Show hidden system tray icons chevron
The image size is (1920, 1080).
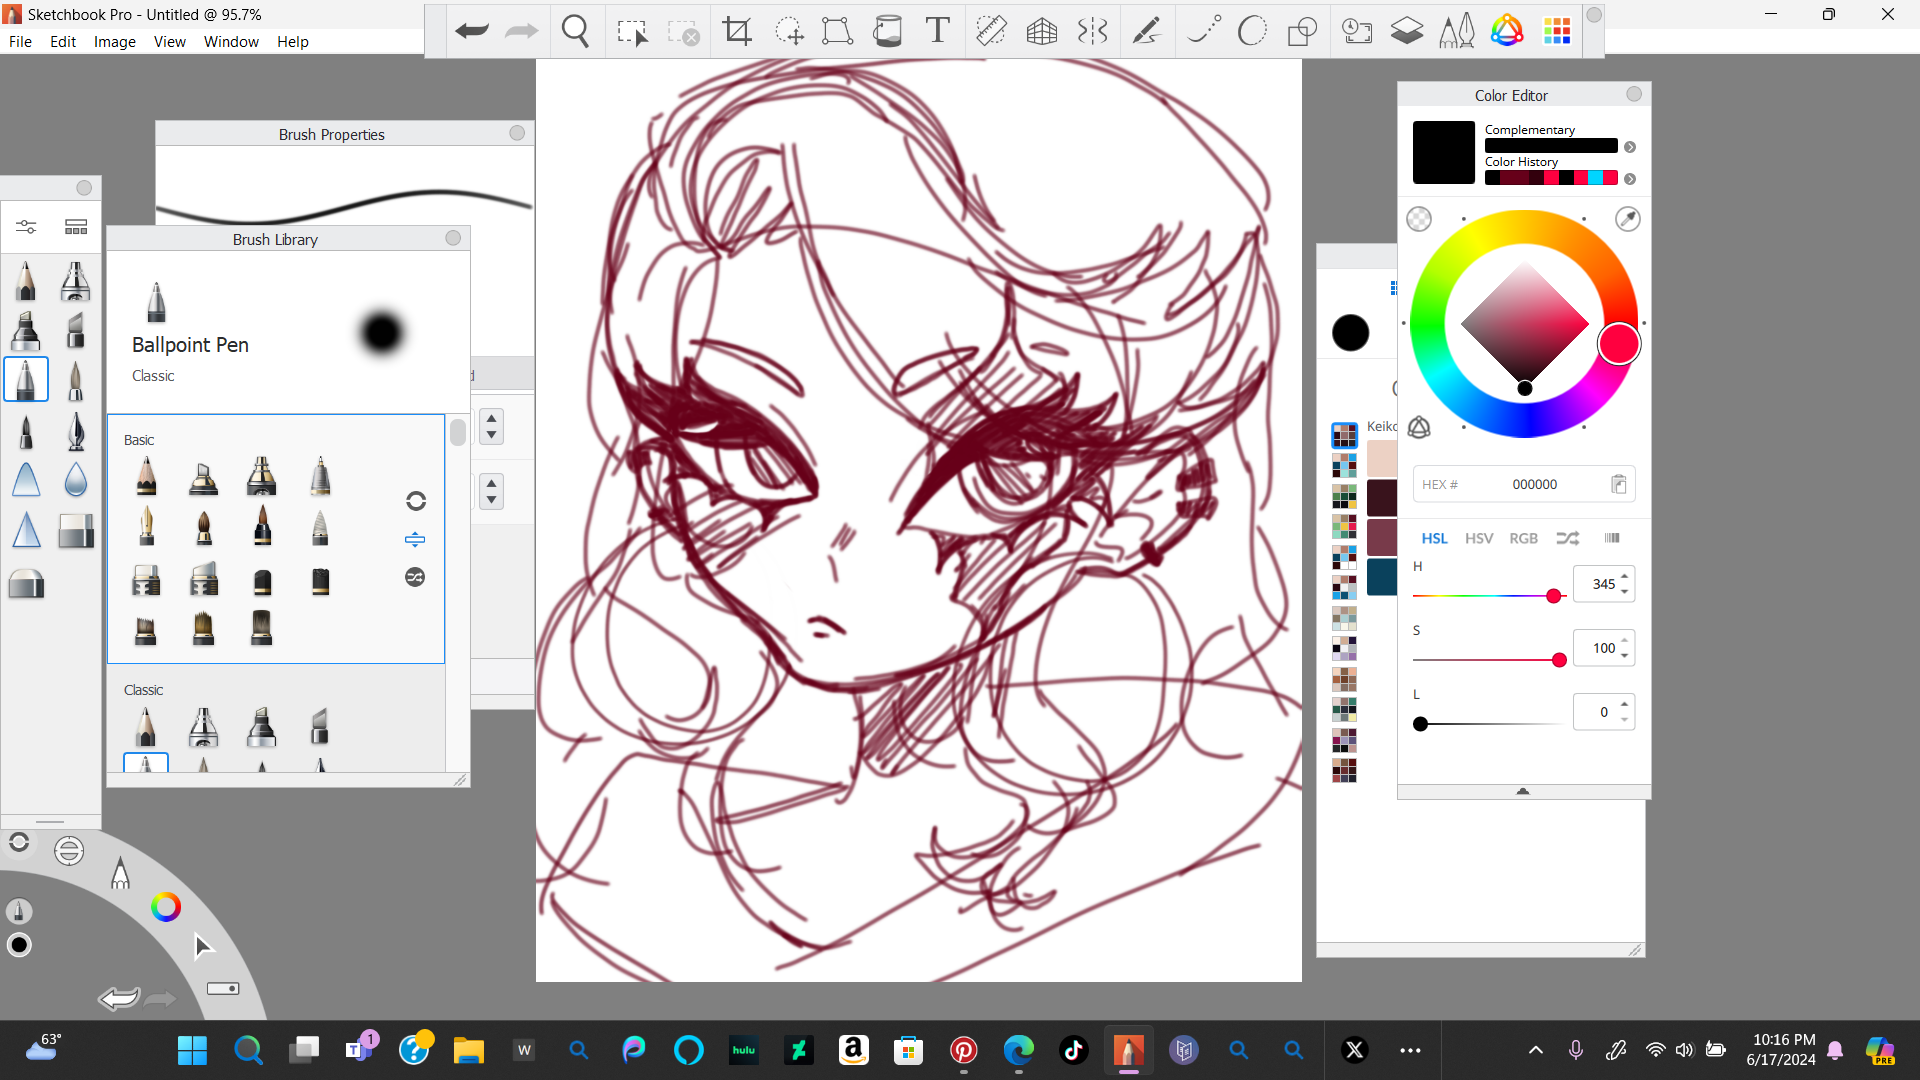pos(1536,1050)
